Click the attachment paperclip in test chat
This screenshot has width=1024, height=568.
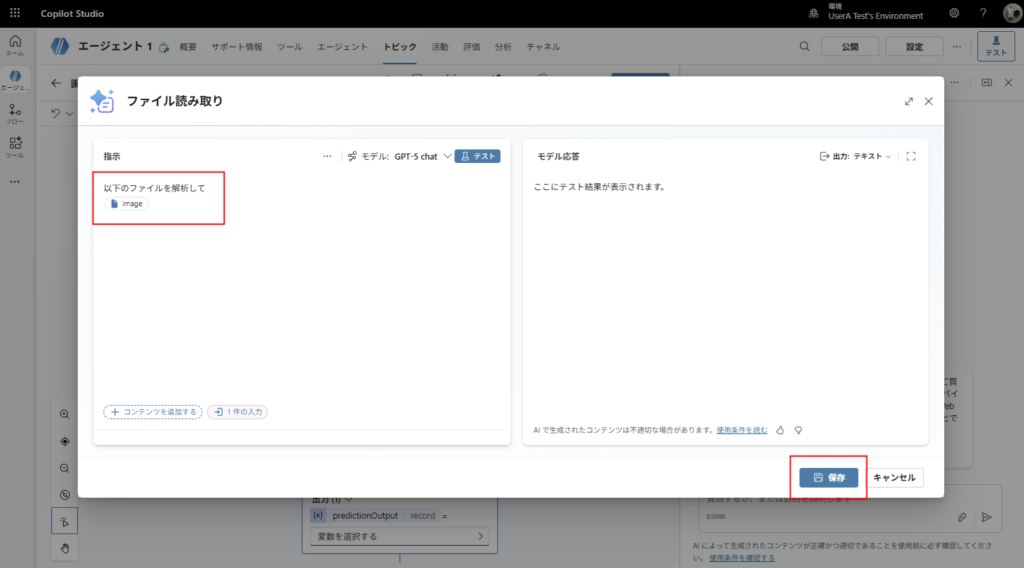click(962, 517)
